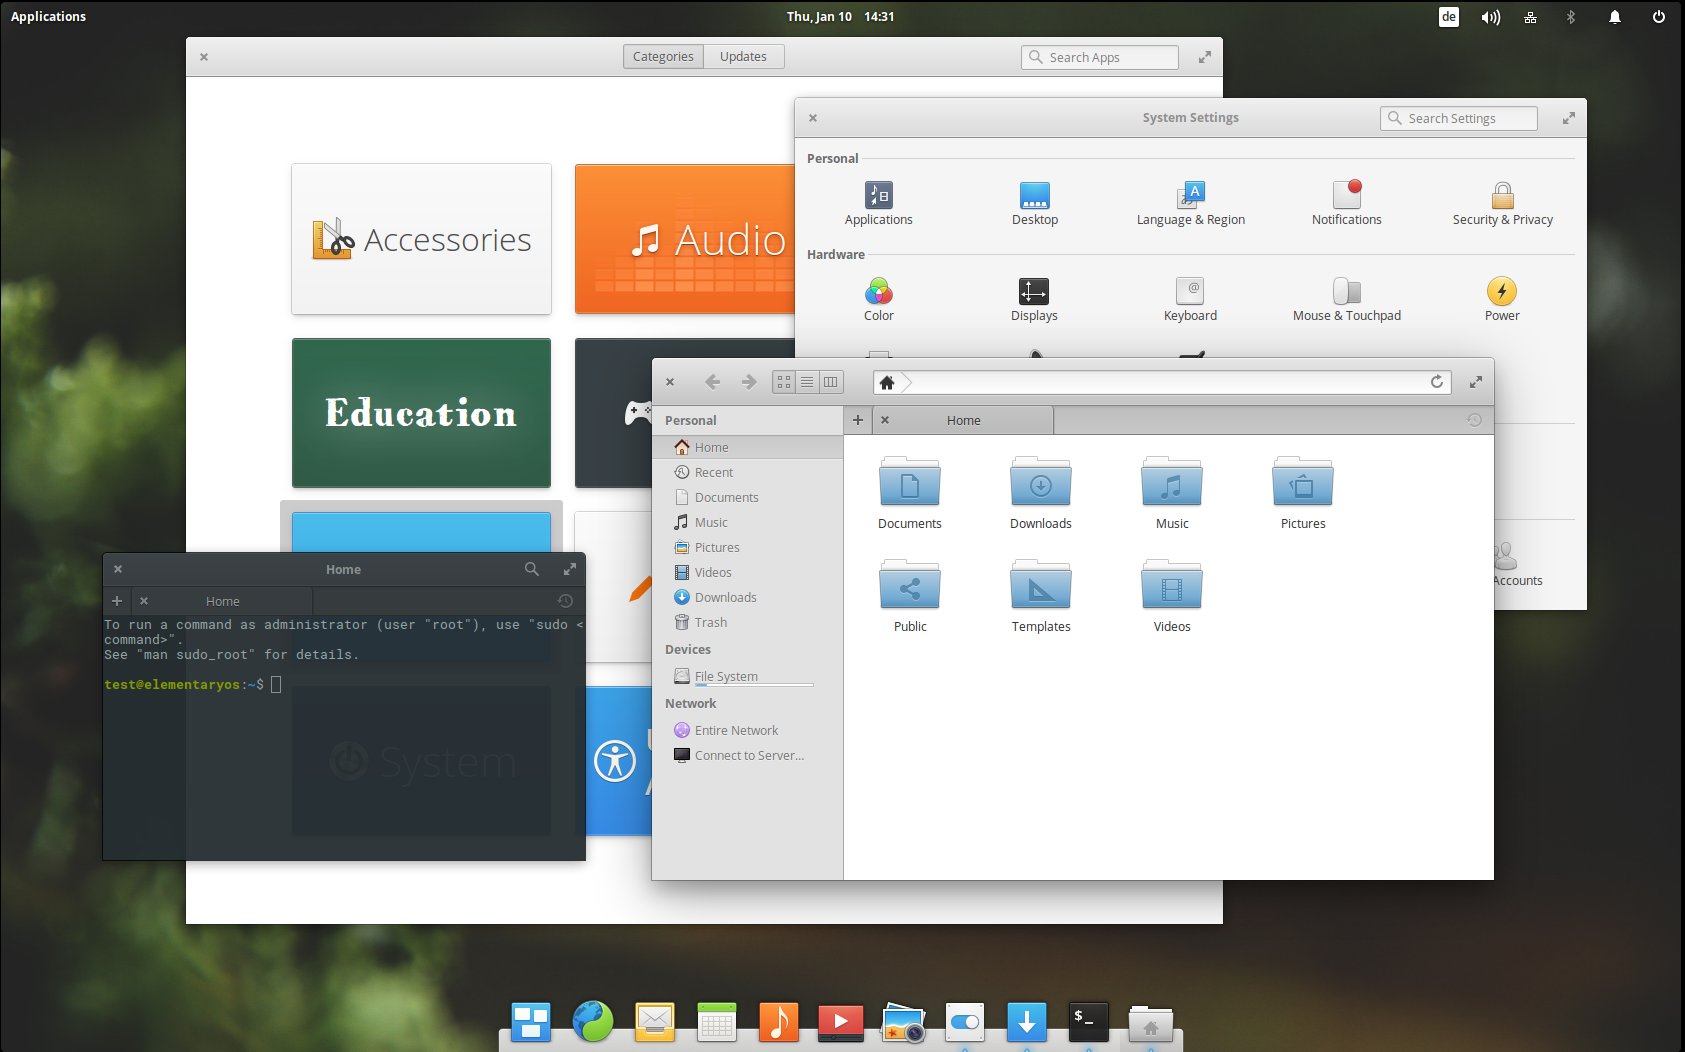Open Security & Privacy settings
The width and height of the screenshot is (1685, 1052).
pyautogui.click(x=1502, y=196)
